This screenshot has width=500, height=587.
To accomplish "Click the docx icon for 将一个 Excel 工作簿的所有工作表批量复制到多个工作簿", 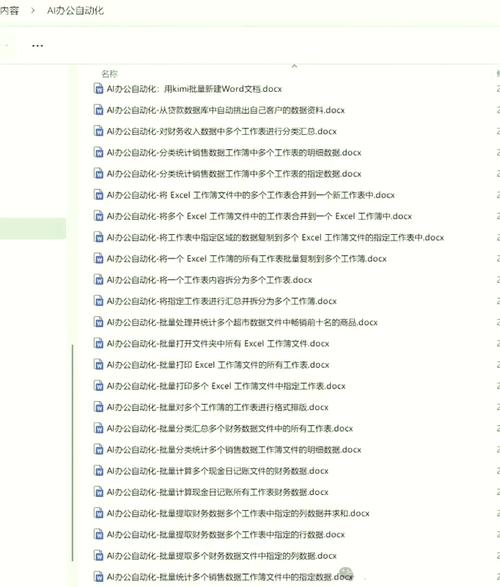I will point(98,258).
